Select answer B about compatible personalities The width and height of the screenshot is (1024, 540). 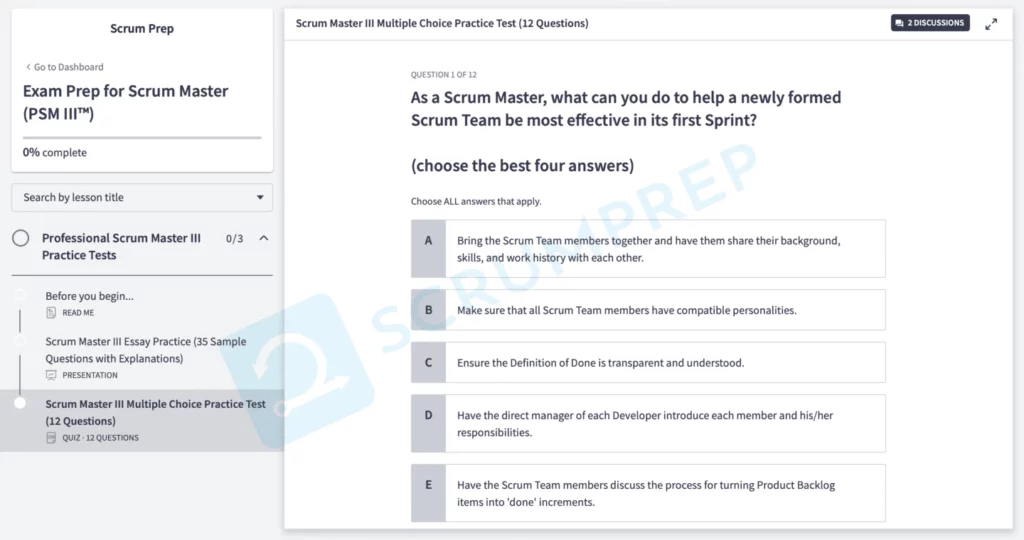[648, 310]
